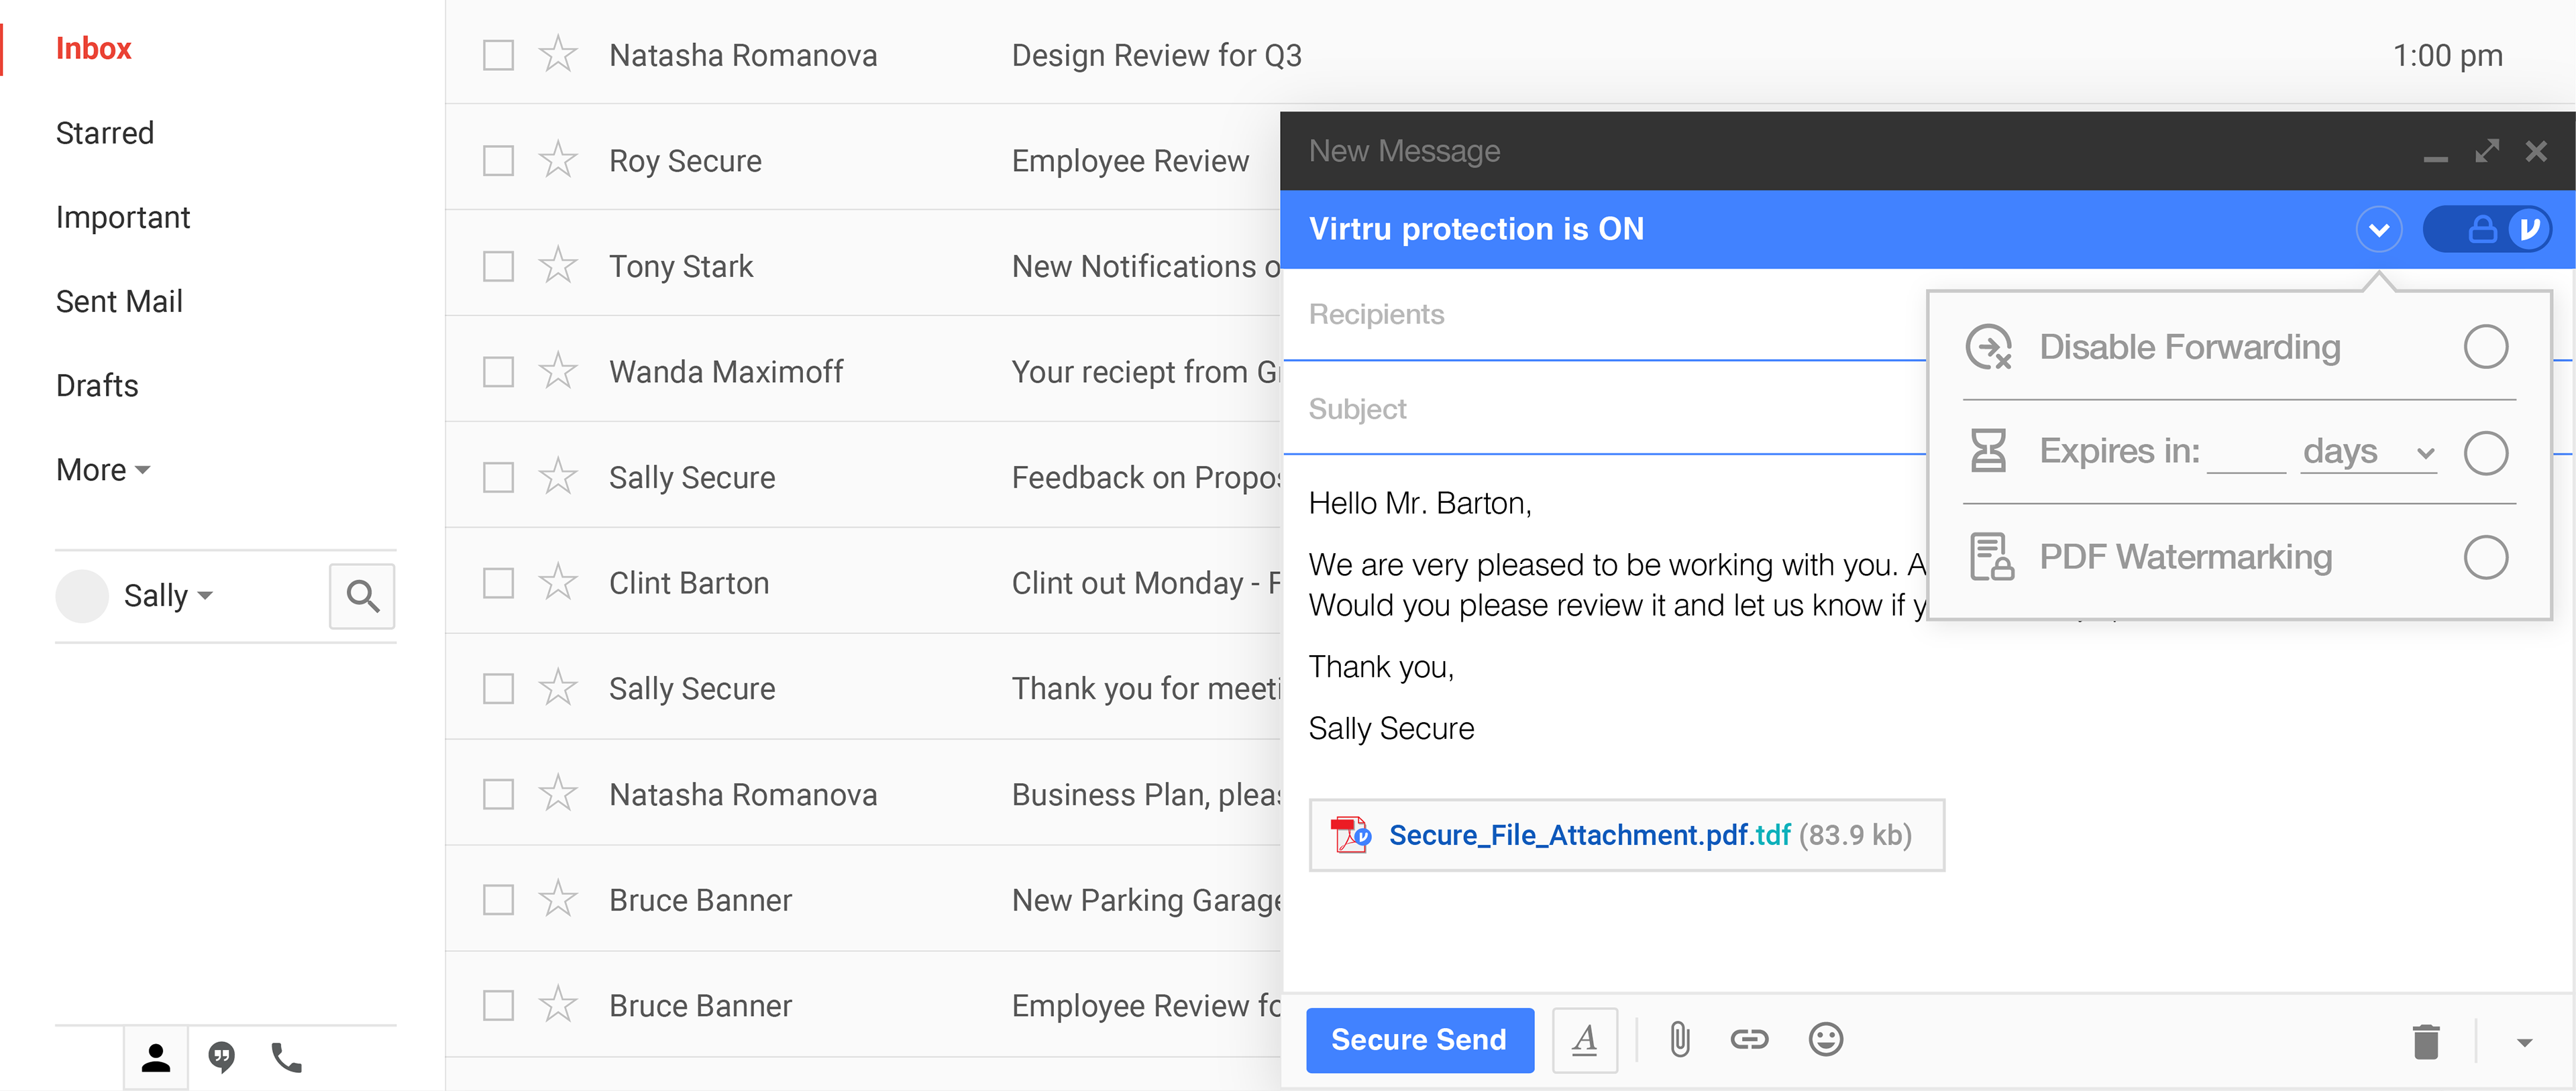Expand the More folders list
The height and width of the screenshot is (1091, 2576).
103,469
